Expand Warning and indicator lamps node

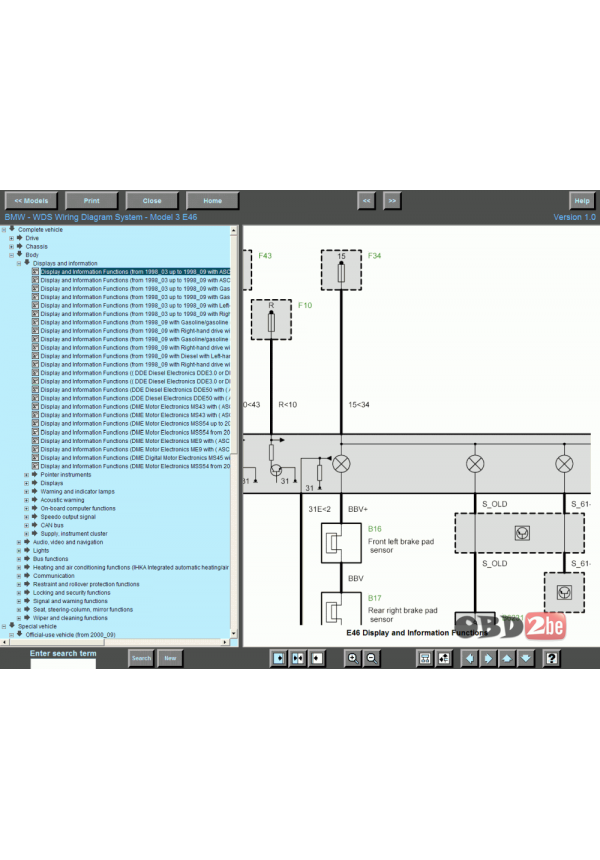pos(26,492)
